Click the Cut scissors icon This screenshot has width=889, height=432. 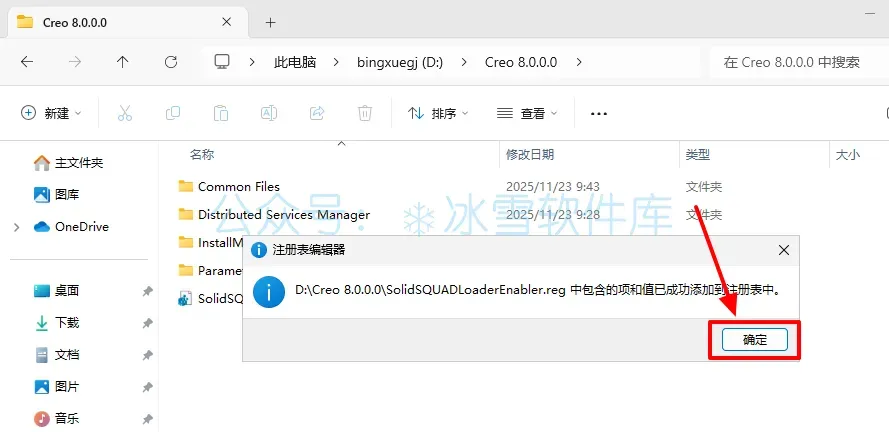tap(125, 113)
